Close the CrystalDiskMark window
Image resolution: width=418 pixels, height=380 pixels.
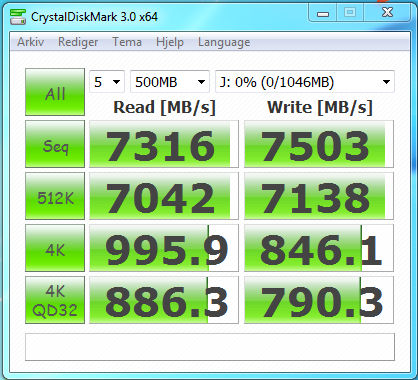tap(387, 13)
